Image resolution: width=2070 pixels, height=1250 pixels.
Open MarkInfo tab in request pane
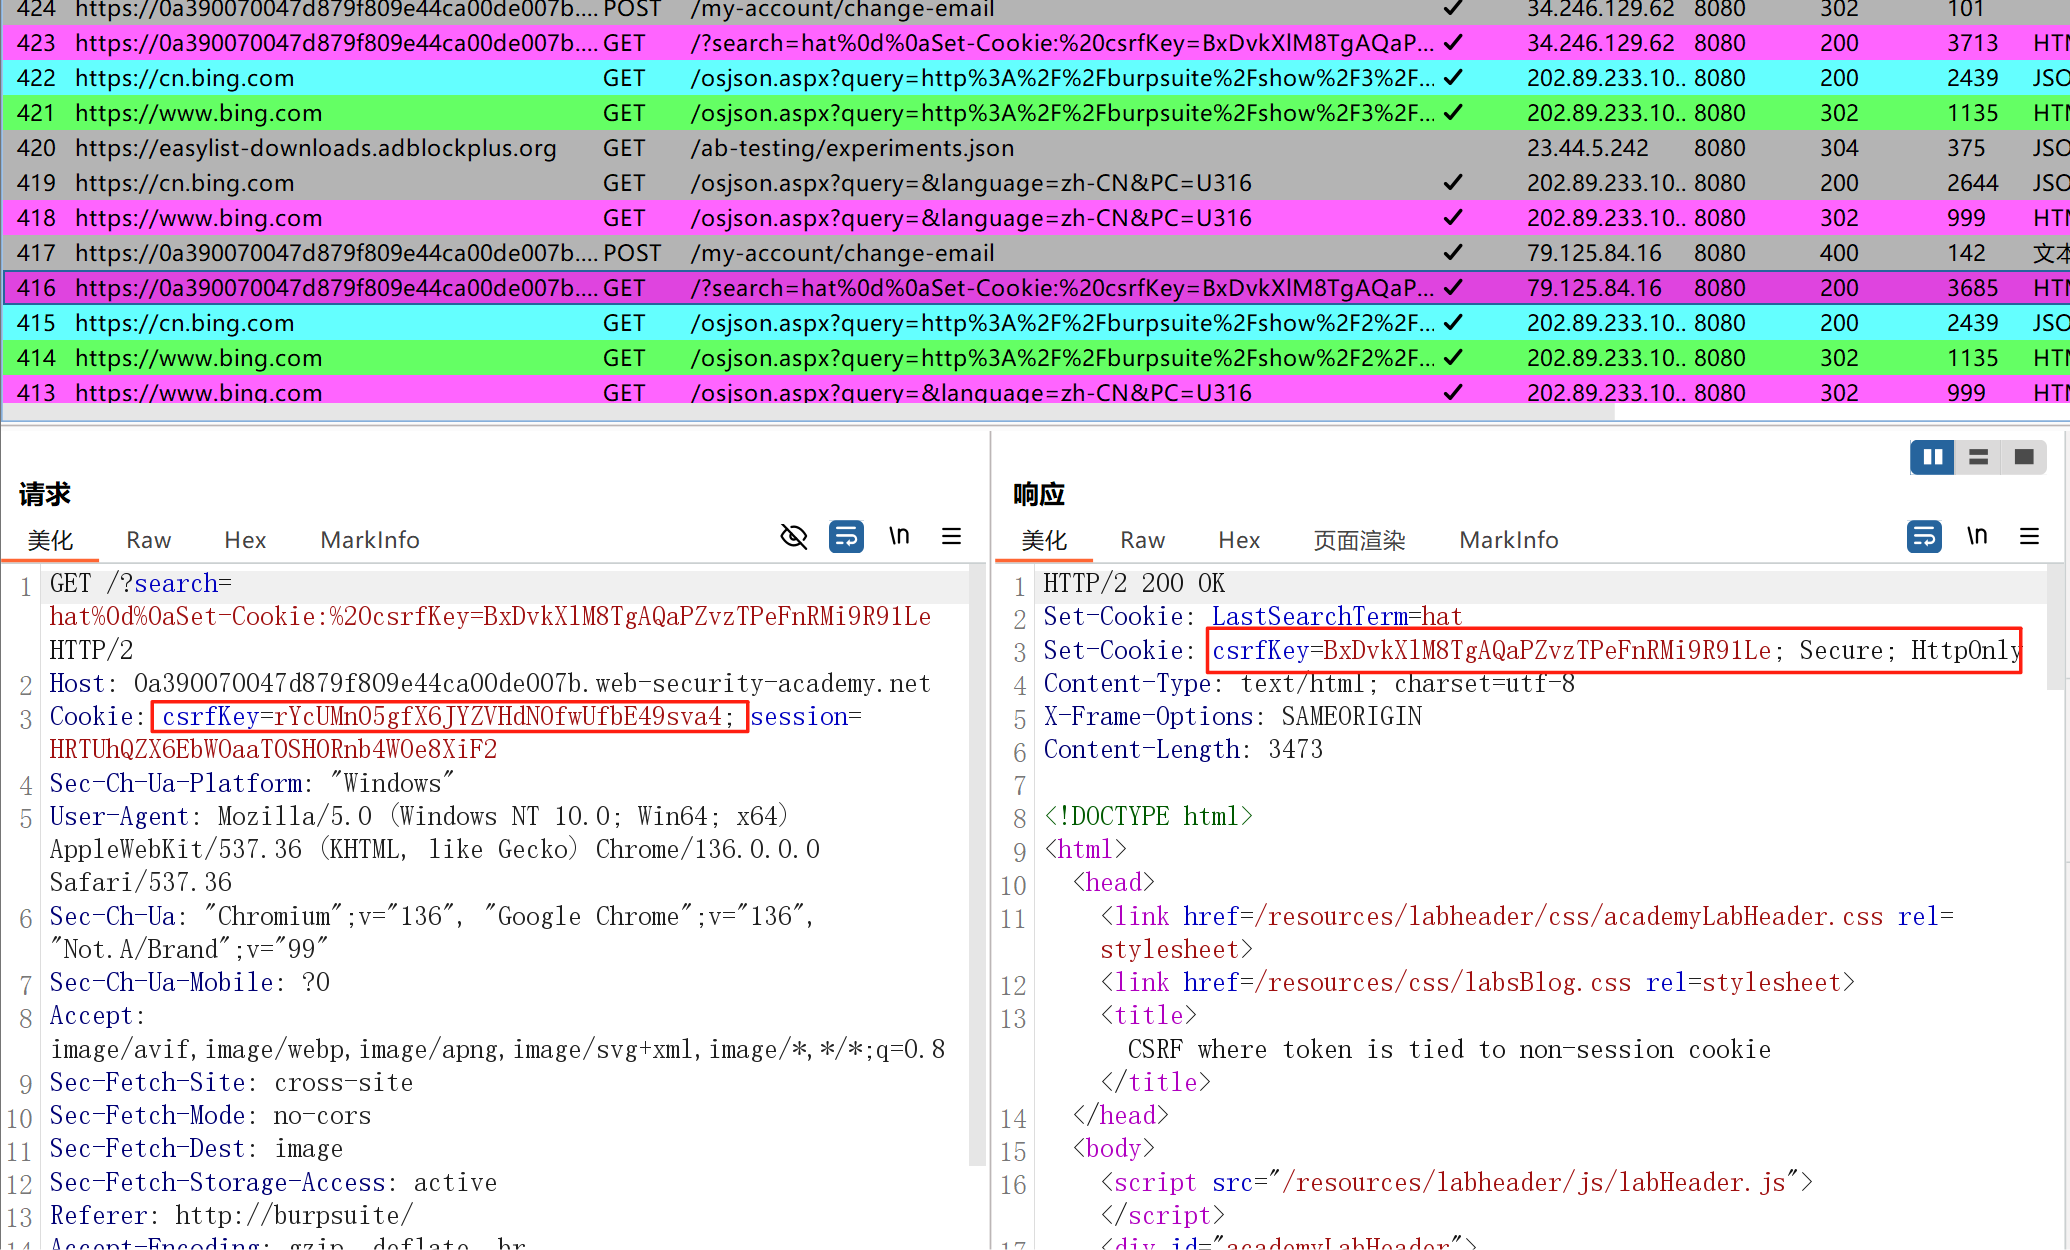pos(369,540)
